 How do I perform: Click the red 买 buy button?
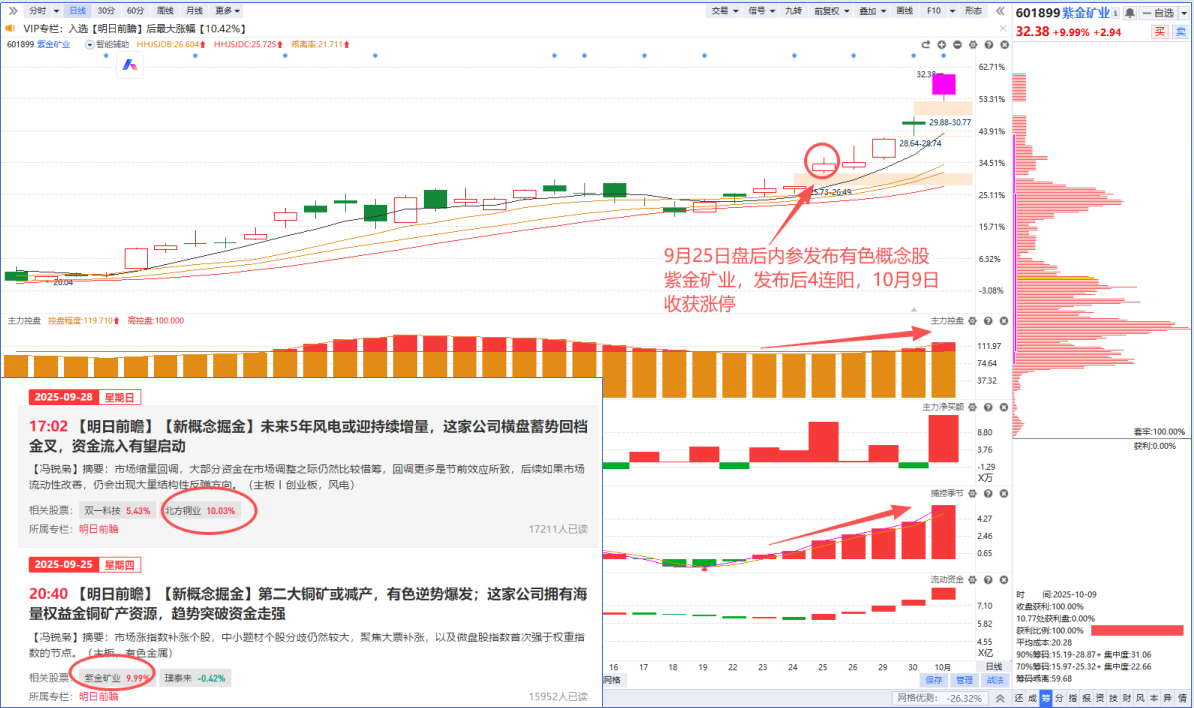pos(1160,31)
